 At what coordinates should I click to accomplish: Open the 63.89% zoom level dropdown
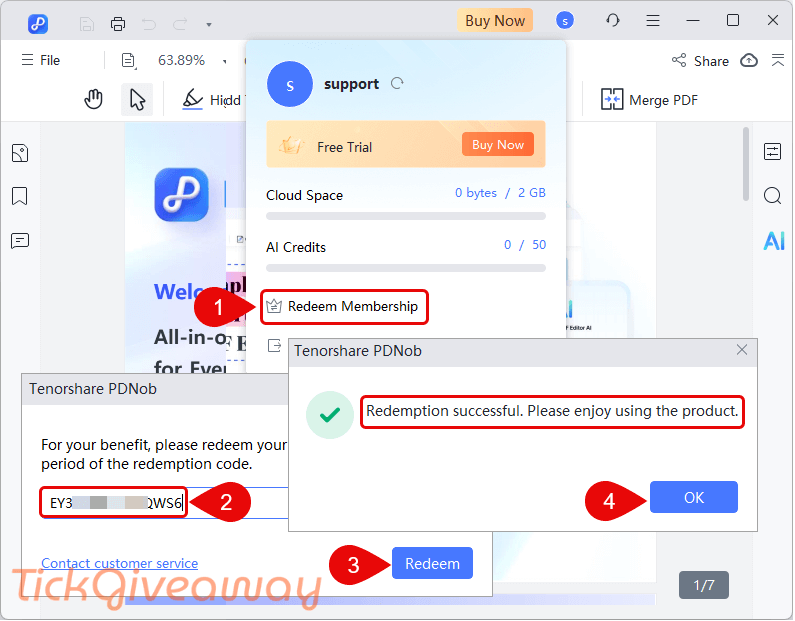(x=191, y=60)
